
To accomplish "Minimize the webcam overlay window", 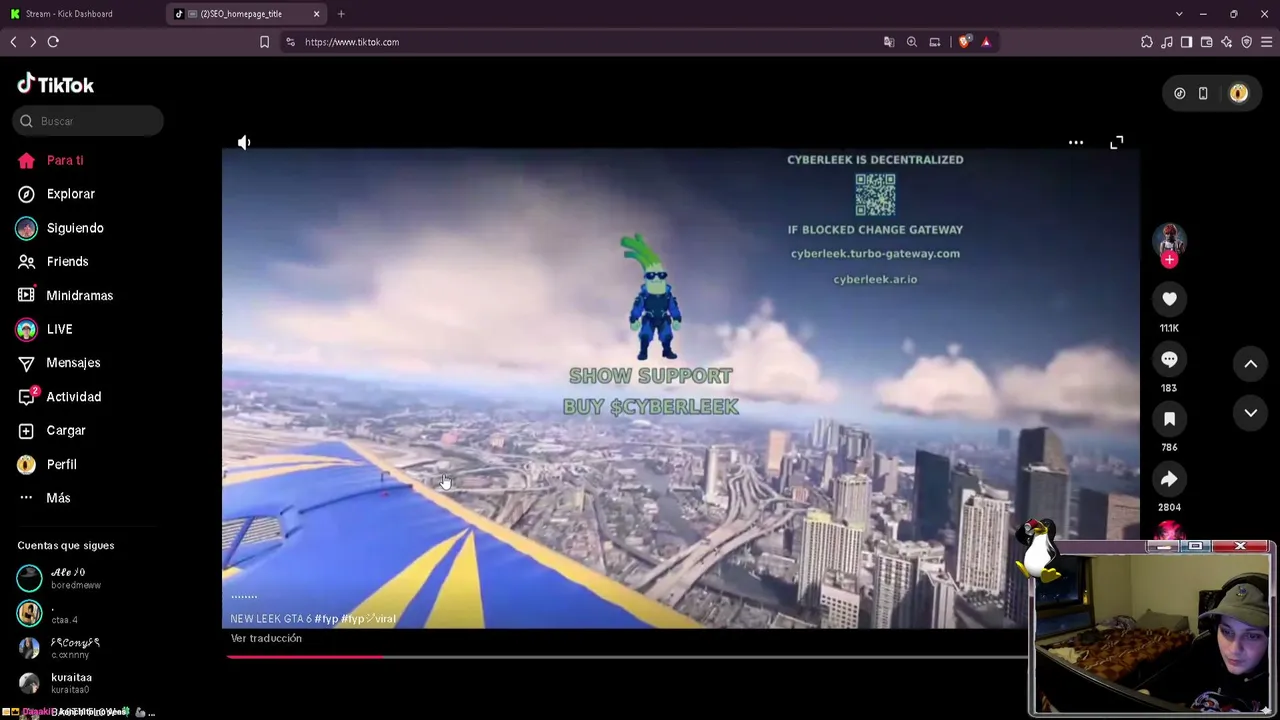I will pos(1163,546).
